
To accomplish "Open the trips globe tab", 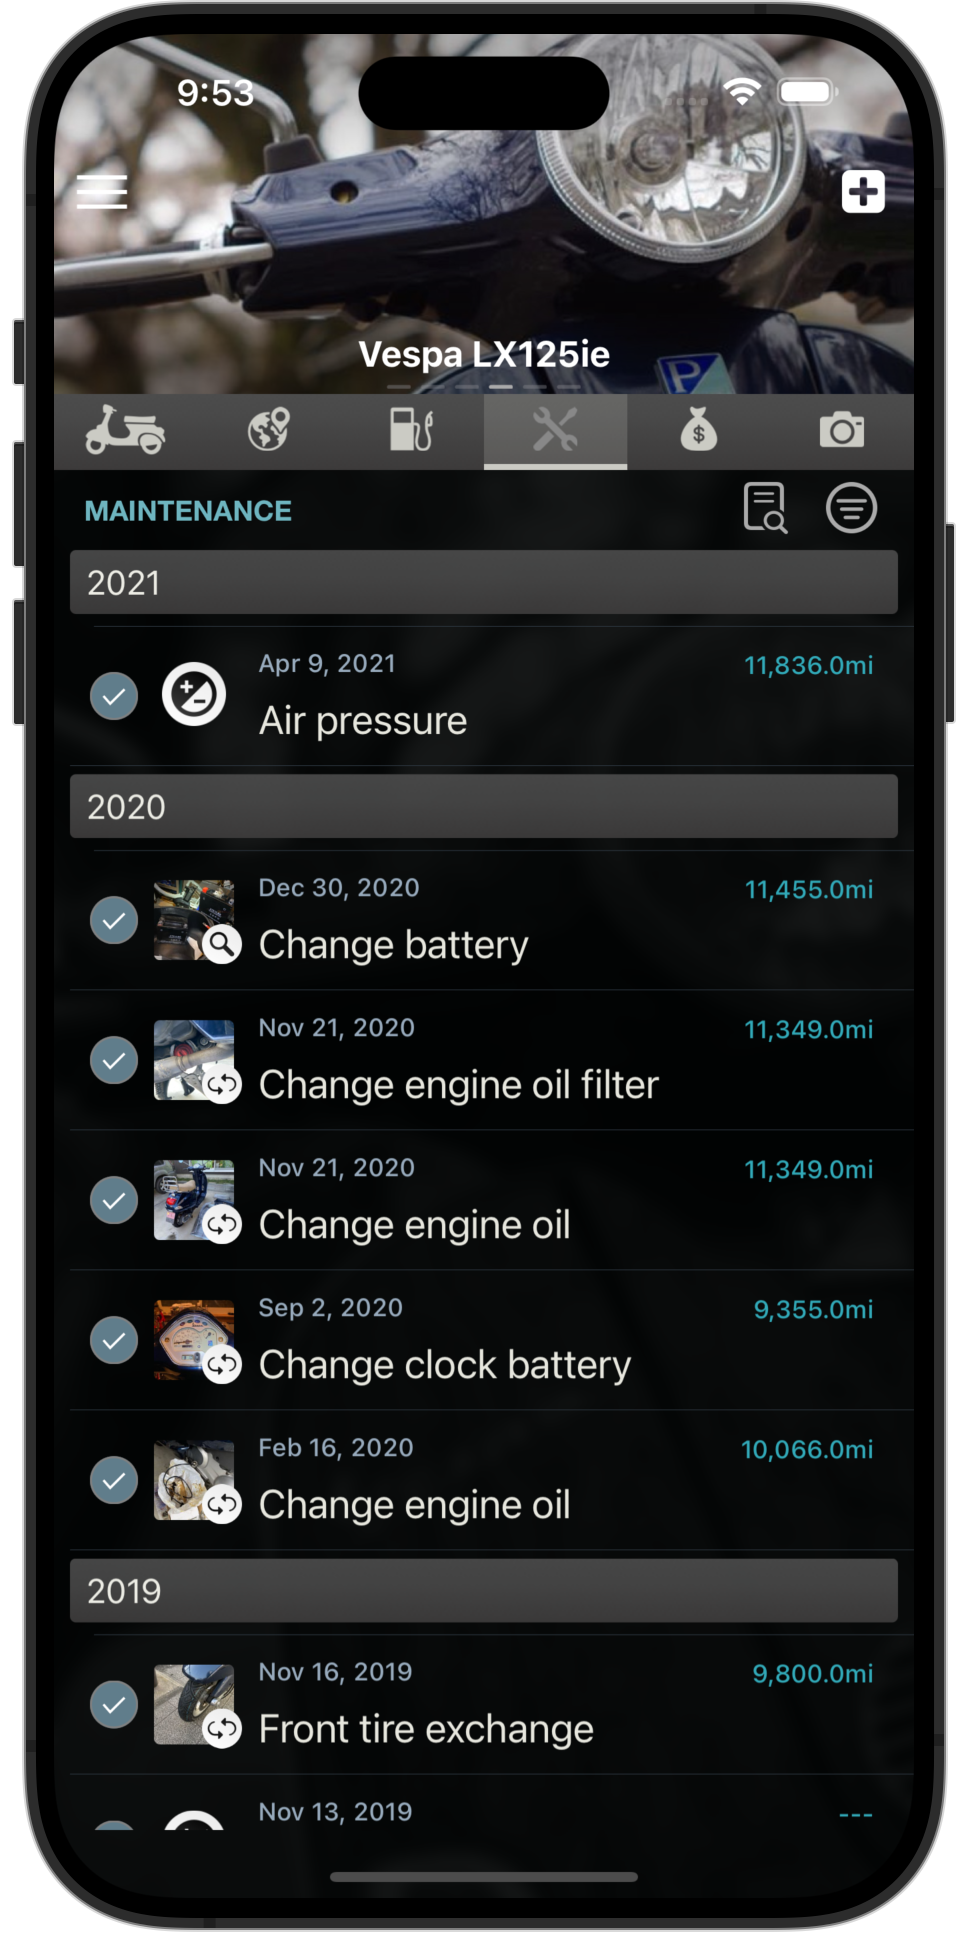I will 269,431.
